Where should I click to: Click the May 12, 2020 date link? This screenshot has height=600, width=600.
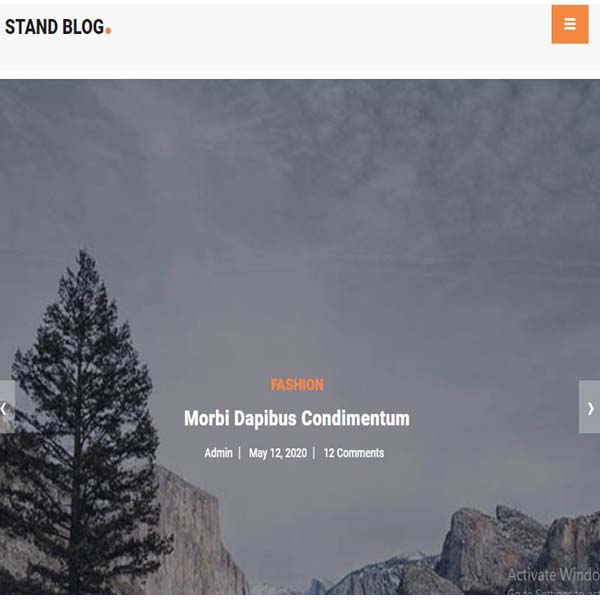(278, 453)
